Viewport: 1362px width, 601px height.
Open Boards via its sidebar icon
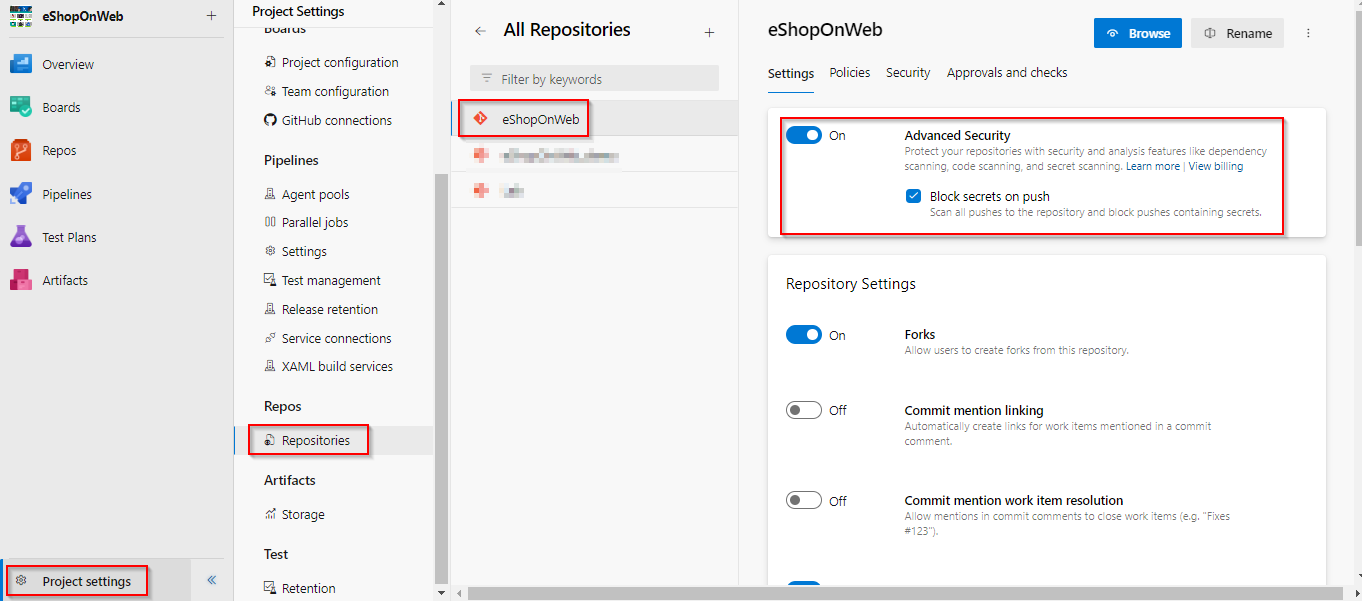click(x=21, y=107)
